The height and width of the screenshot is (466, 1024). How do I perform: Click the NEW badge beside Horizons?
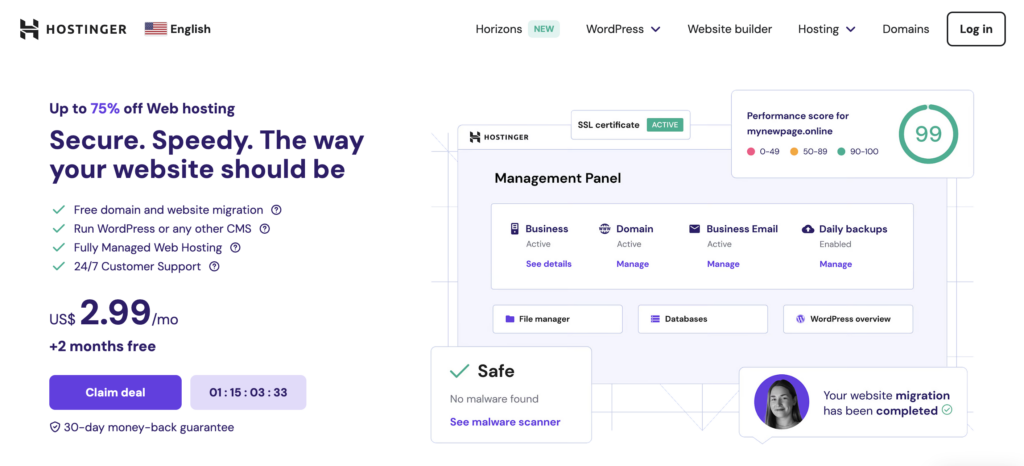pos(544,29)
